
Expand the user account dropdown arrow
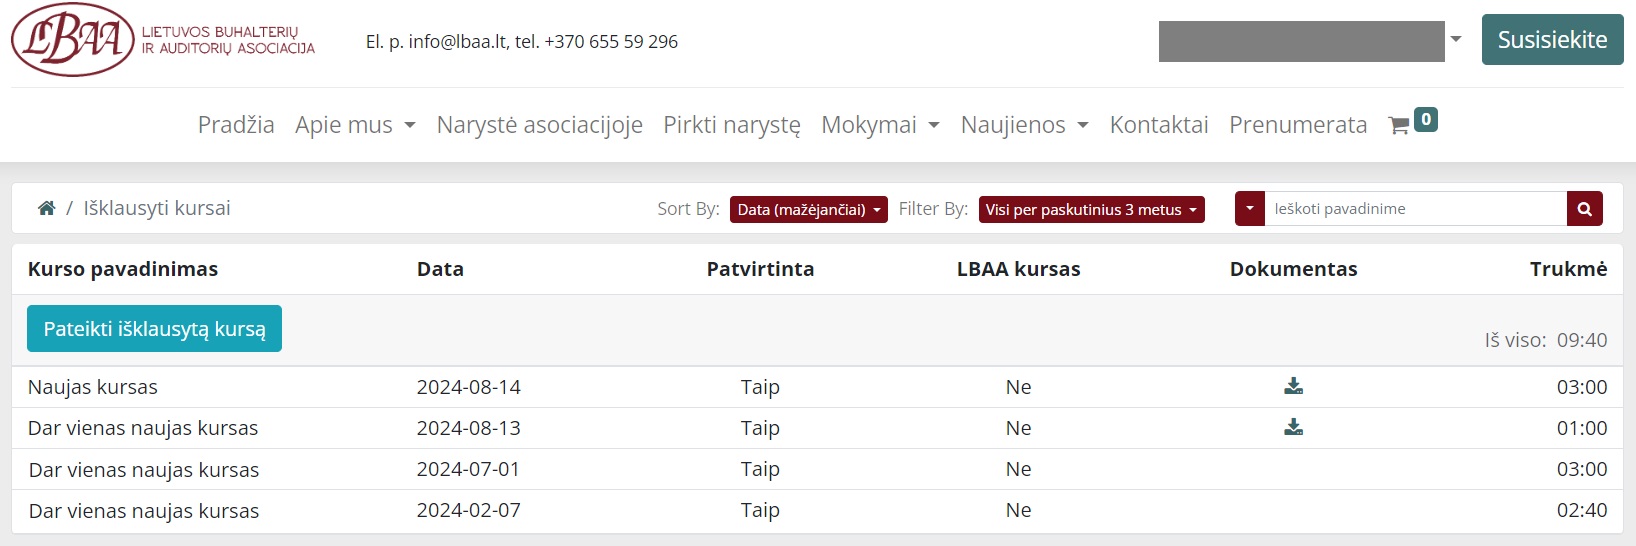[1456, 40]
